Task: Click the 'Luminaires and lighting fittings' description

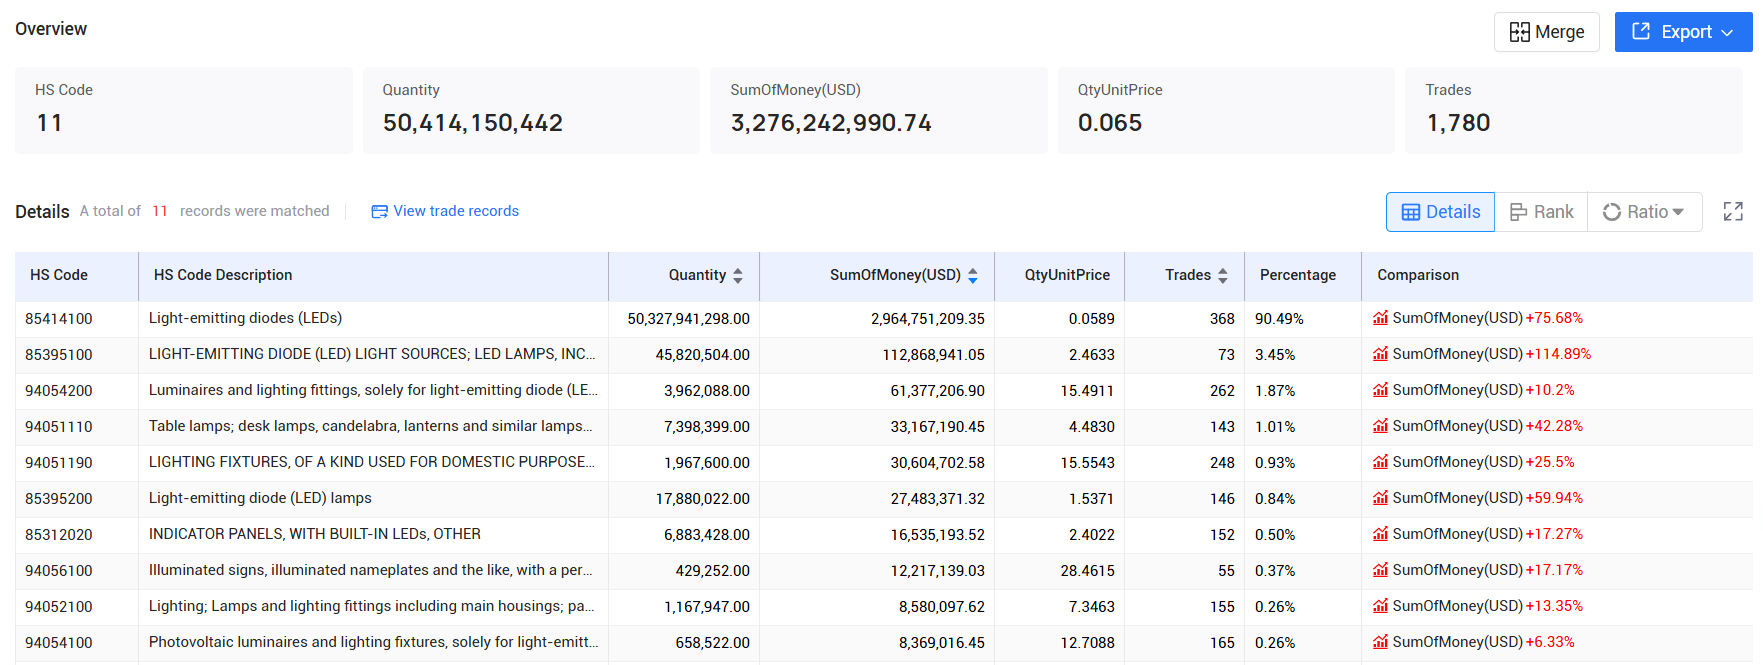Action: [373, 390]
